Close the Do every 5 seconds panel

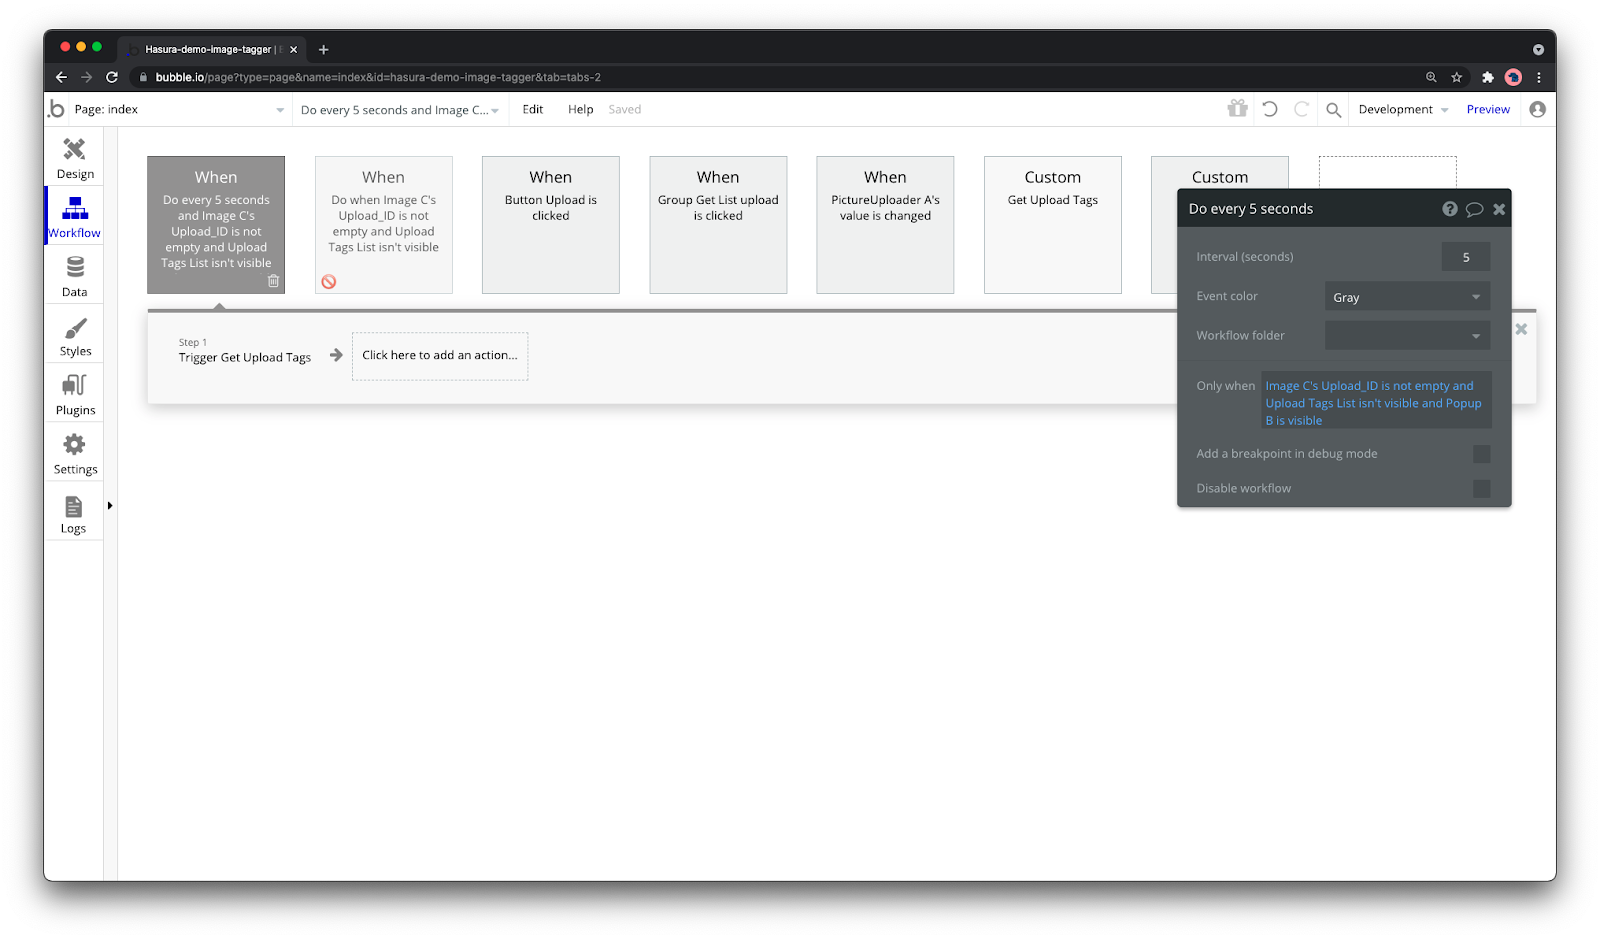coord(1499,209)
